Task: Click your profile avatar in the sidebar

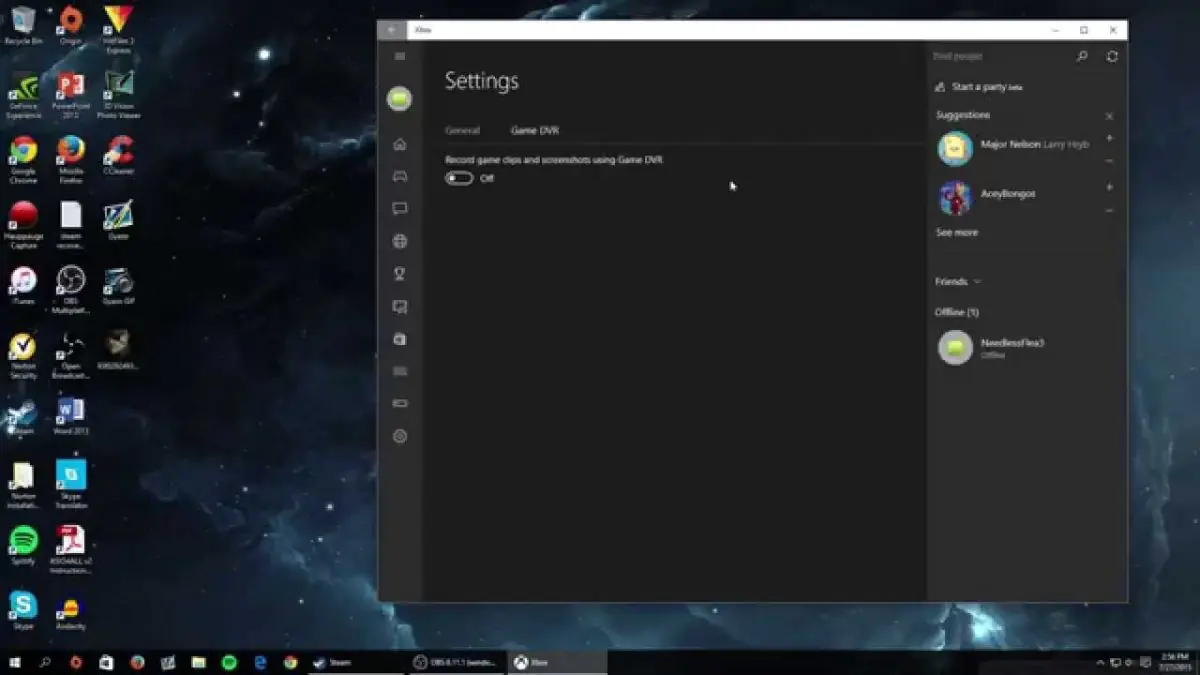Action: coord(400,97)
